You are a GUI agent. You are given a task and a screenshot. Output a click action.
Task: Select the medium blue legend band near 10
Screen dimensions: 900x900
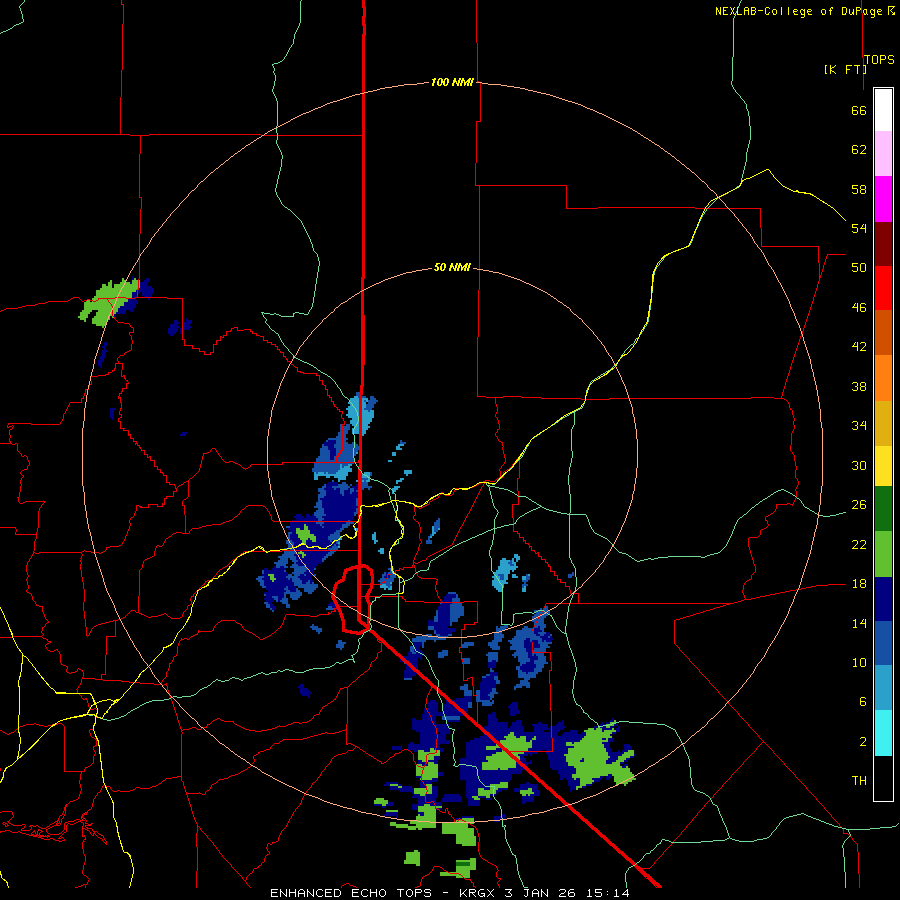tap(883, 643)
